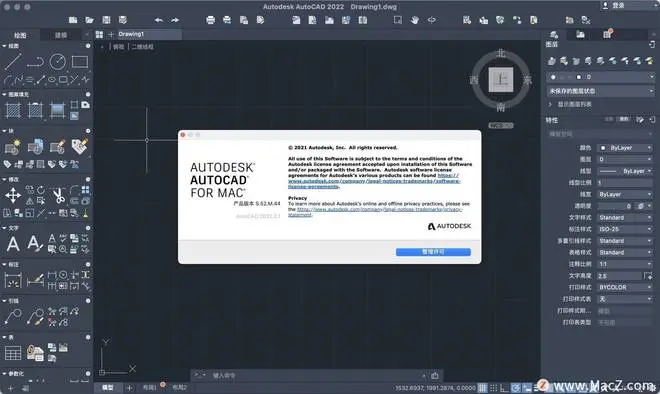660x394 pixels.
Task: Select the Rectangle tool in the Draw panel
Action: (x=80, y=62)
